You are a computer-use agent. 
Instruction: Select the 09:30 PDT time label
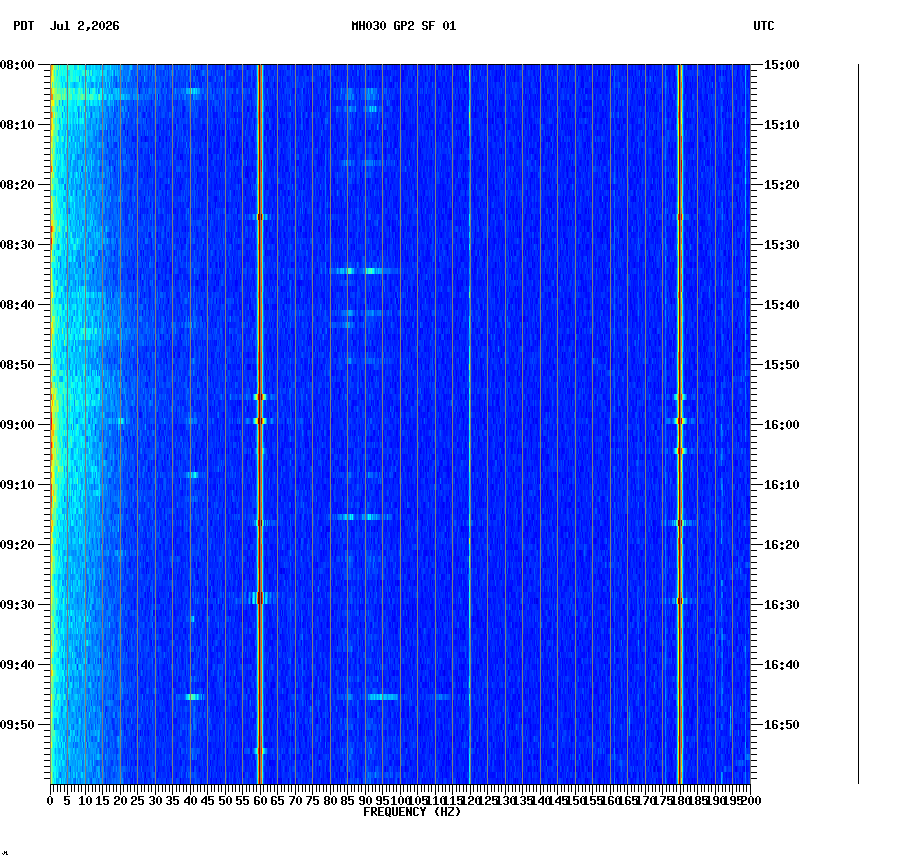tap(17, 605)
